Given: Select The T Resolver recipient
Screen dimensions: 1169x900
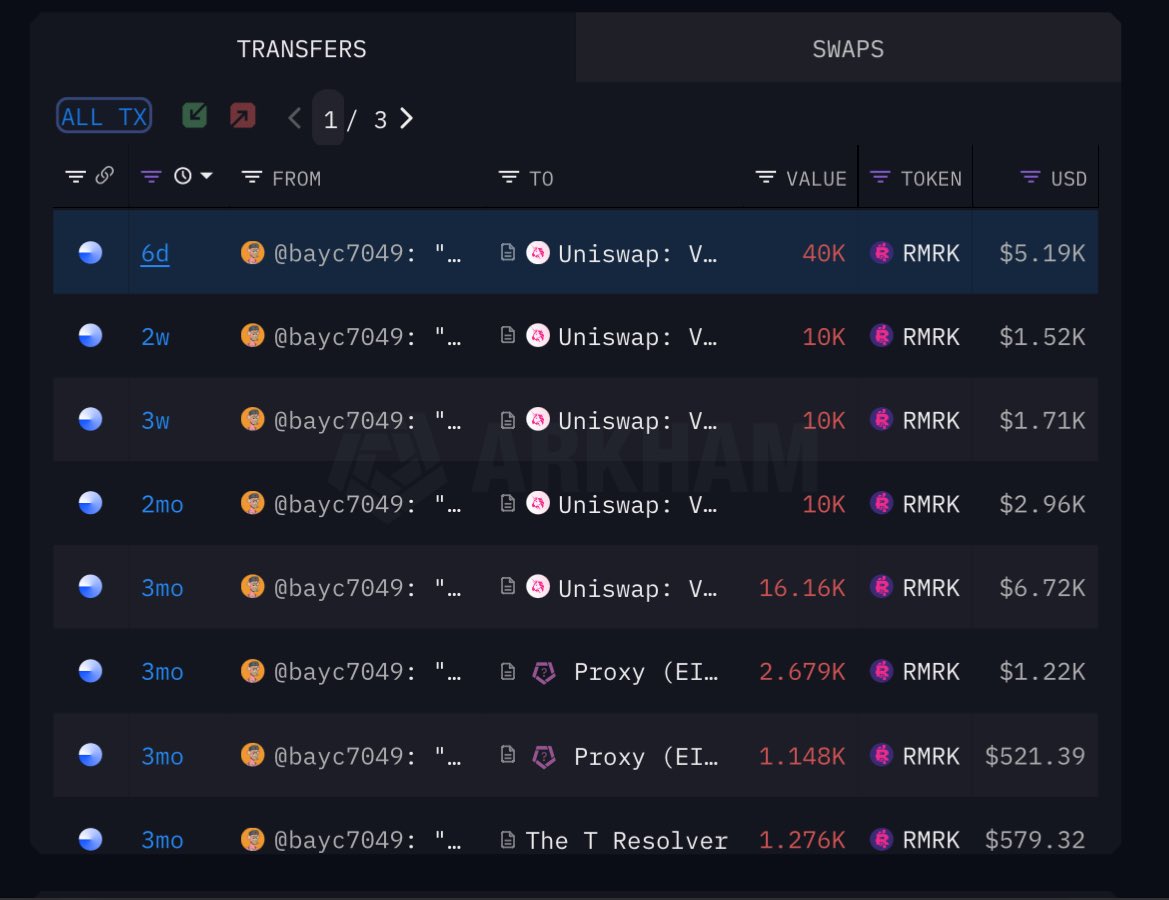Looking at the screenshot, I should pyautogui.click(x=626, y=840).
